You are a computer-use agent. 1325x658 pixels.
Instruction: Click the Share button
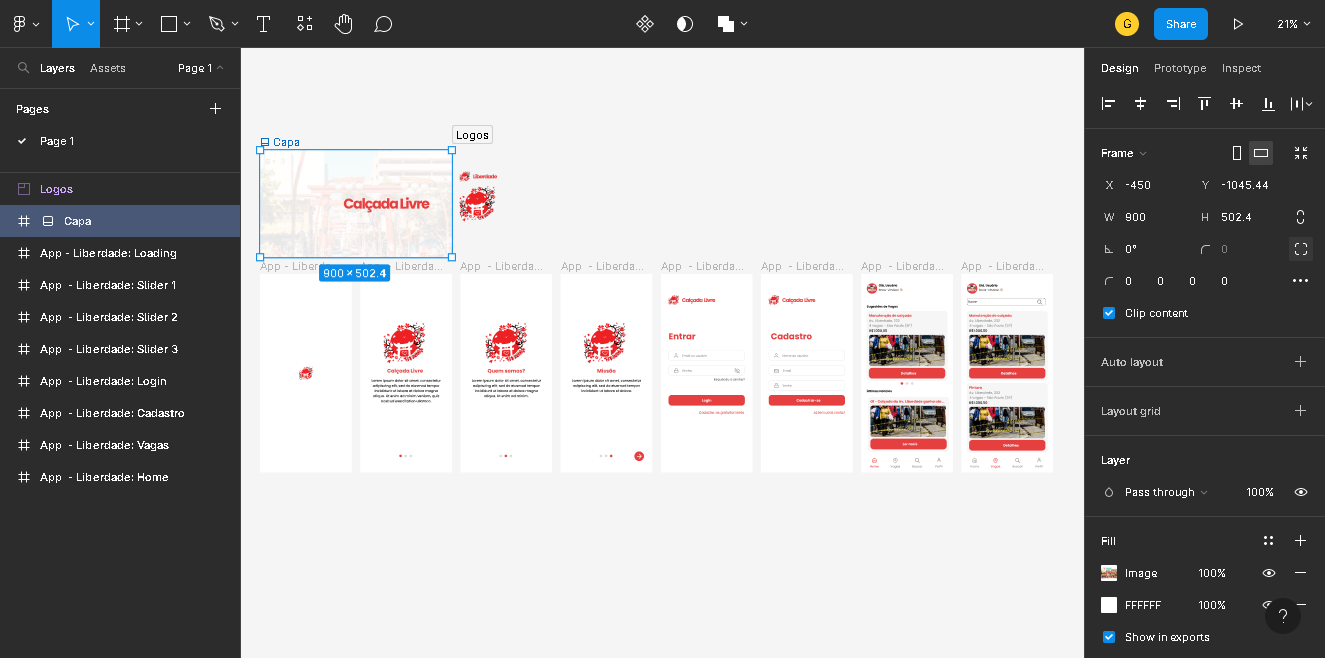pos(1181,24)
